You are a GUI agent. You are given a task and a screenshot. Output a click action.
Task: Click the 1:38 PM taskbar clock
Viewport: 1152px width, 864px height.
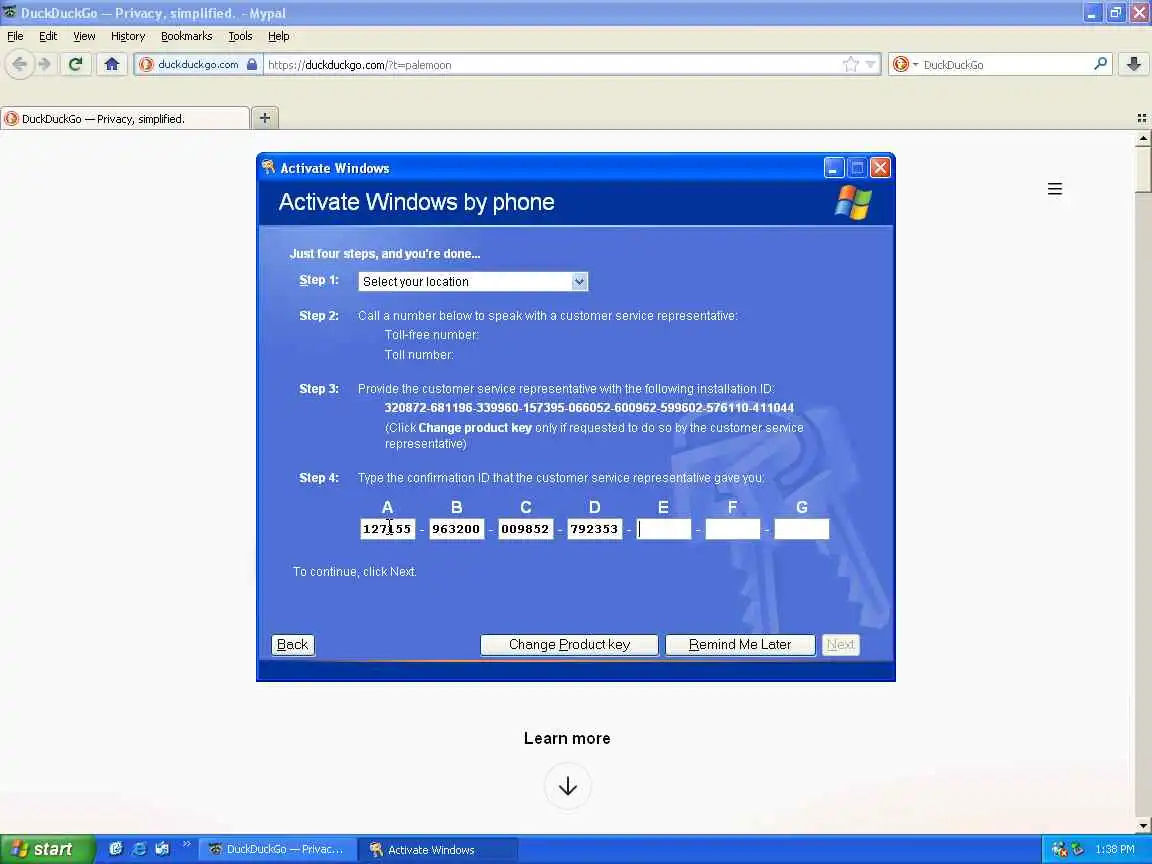(x=1115, y=849)
